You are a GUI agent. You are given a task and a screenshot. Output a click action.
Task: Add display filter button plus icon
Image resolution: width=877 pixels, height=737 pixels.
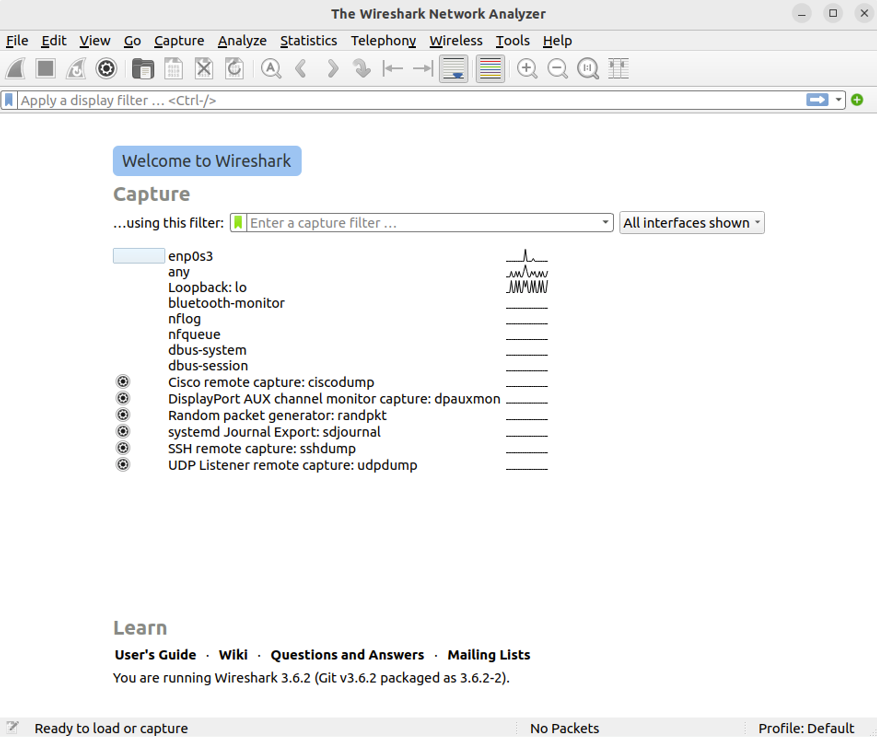857,100
